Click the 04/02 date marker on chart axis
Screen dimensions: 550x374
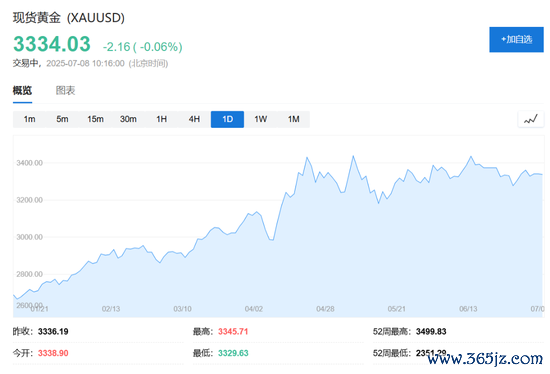[x=254, y=309]
